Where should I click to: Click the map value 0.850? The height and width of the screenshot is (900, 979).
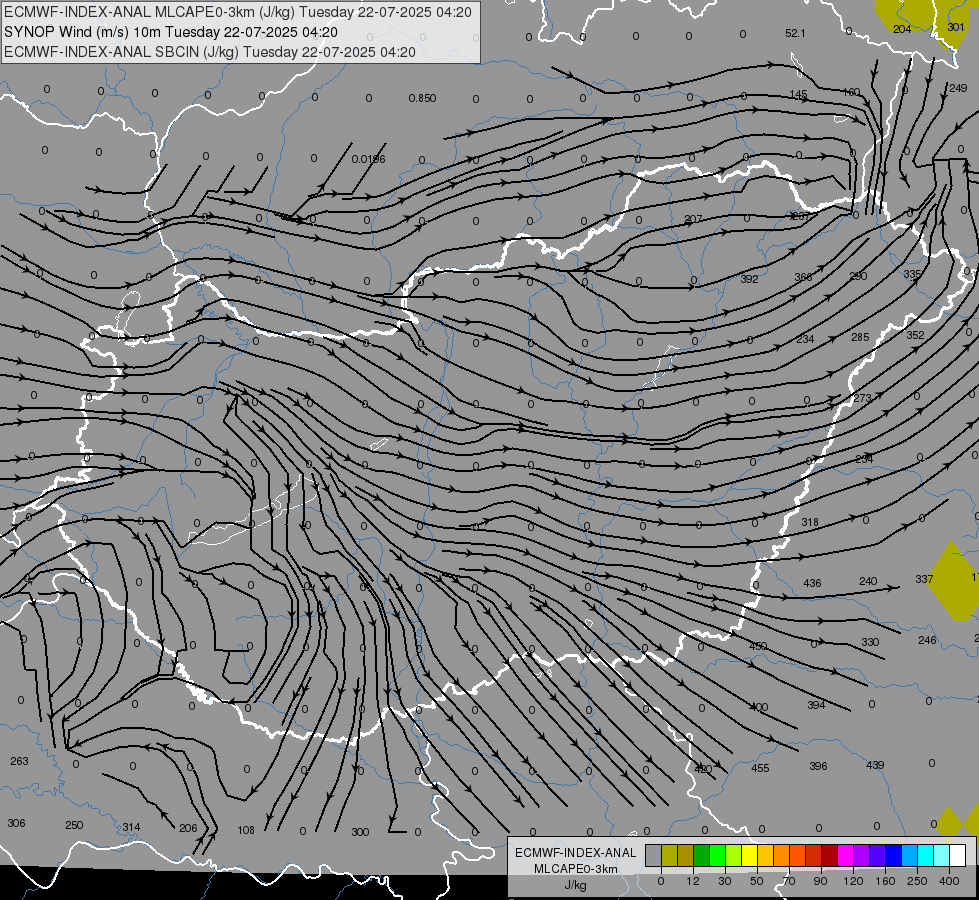422,98
